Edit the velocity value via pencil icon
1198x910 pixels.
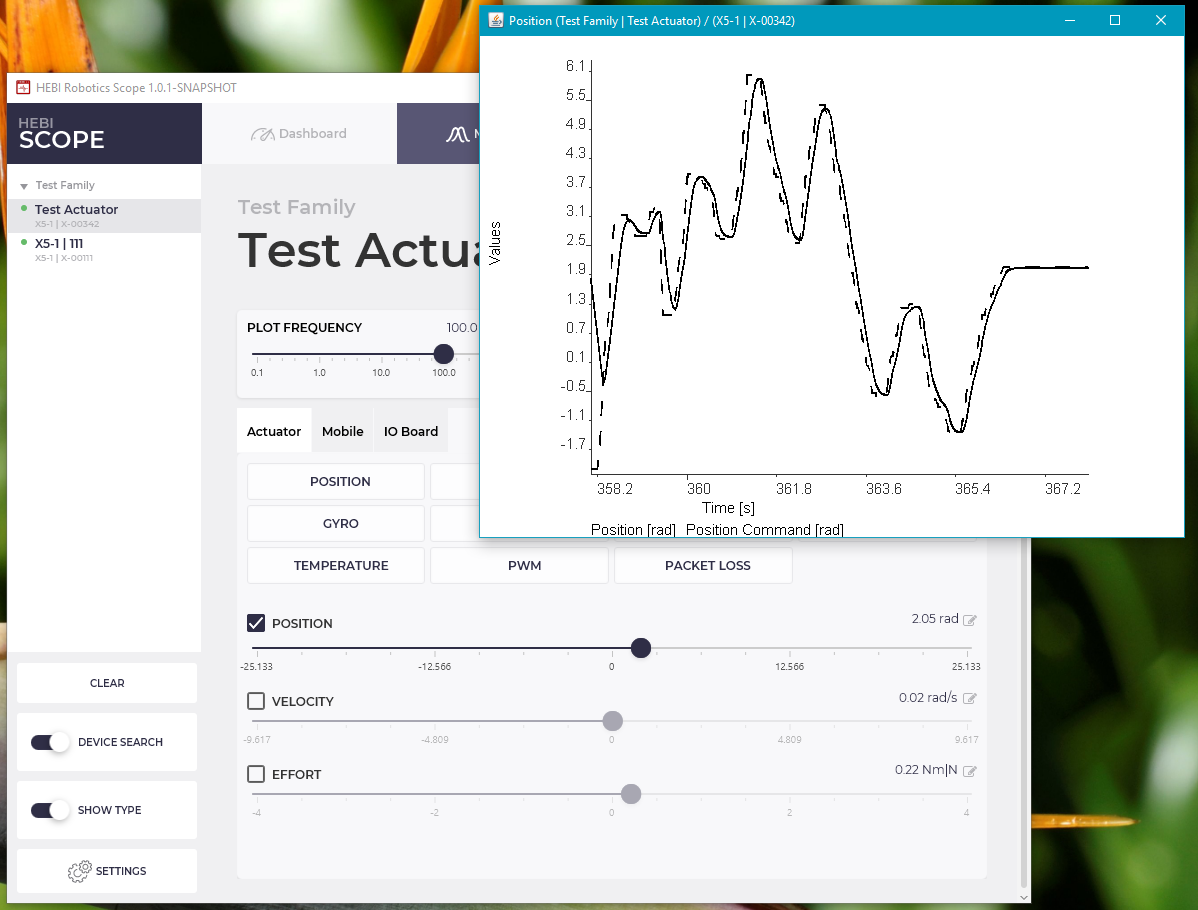(x=971, y=697)
